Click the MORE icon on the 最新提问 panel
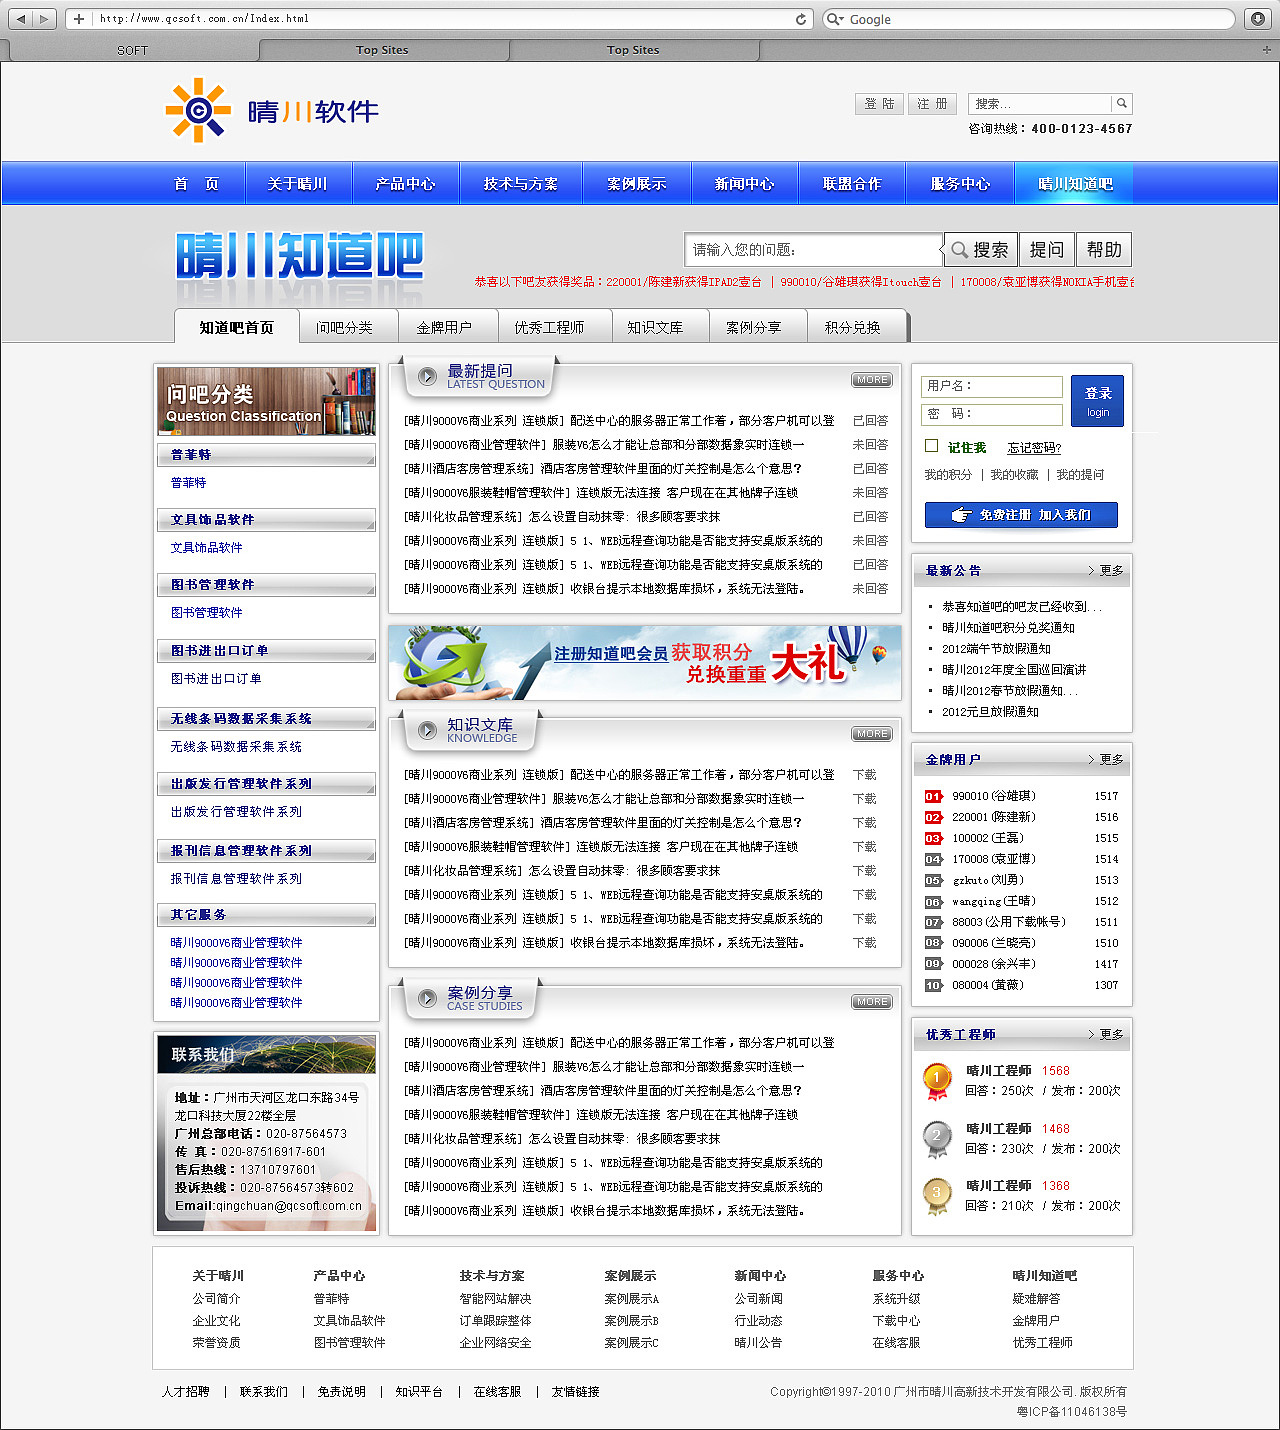The image size is (1280, 1430). tap(871, 379)
